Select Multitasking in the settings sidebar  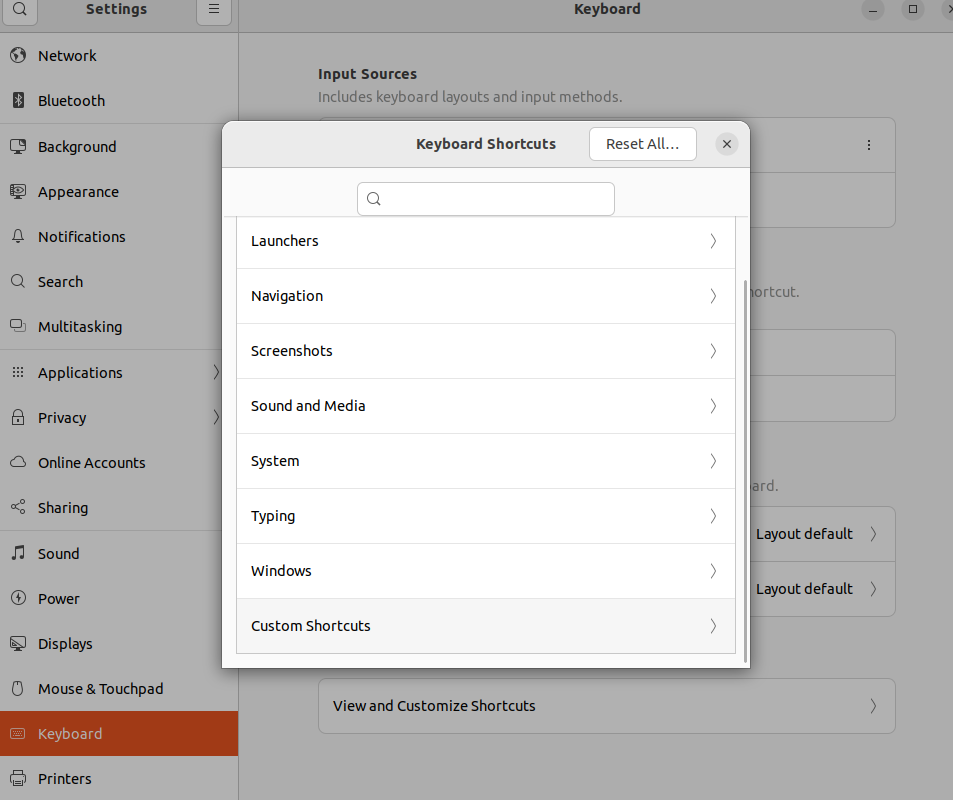(x=119, y=326)
